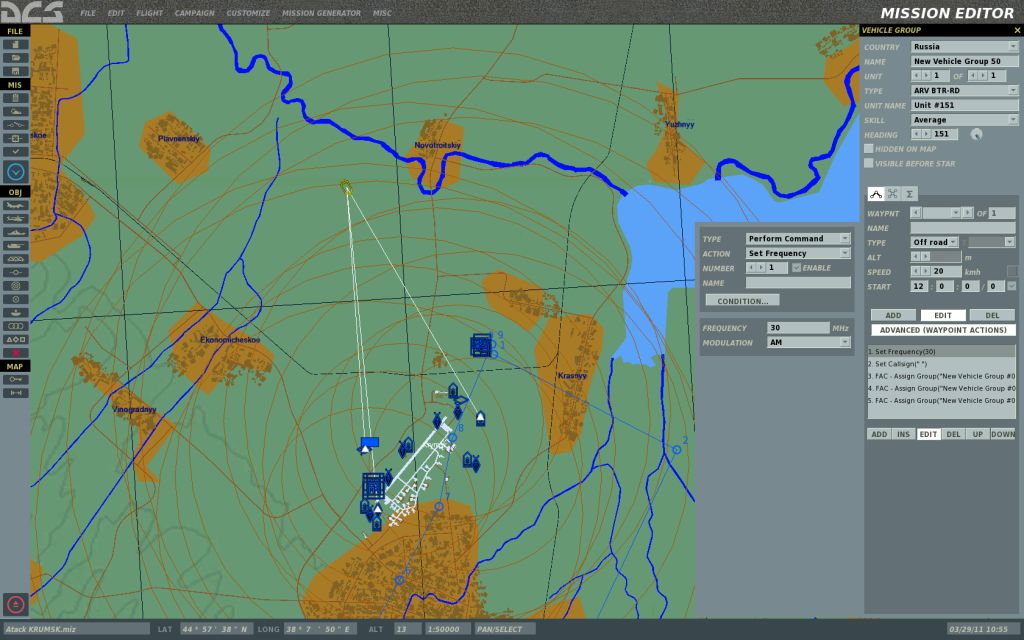1024x640 pixels.
Task: Click the first icon under MAP section
Action: 16,379
